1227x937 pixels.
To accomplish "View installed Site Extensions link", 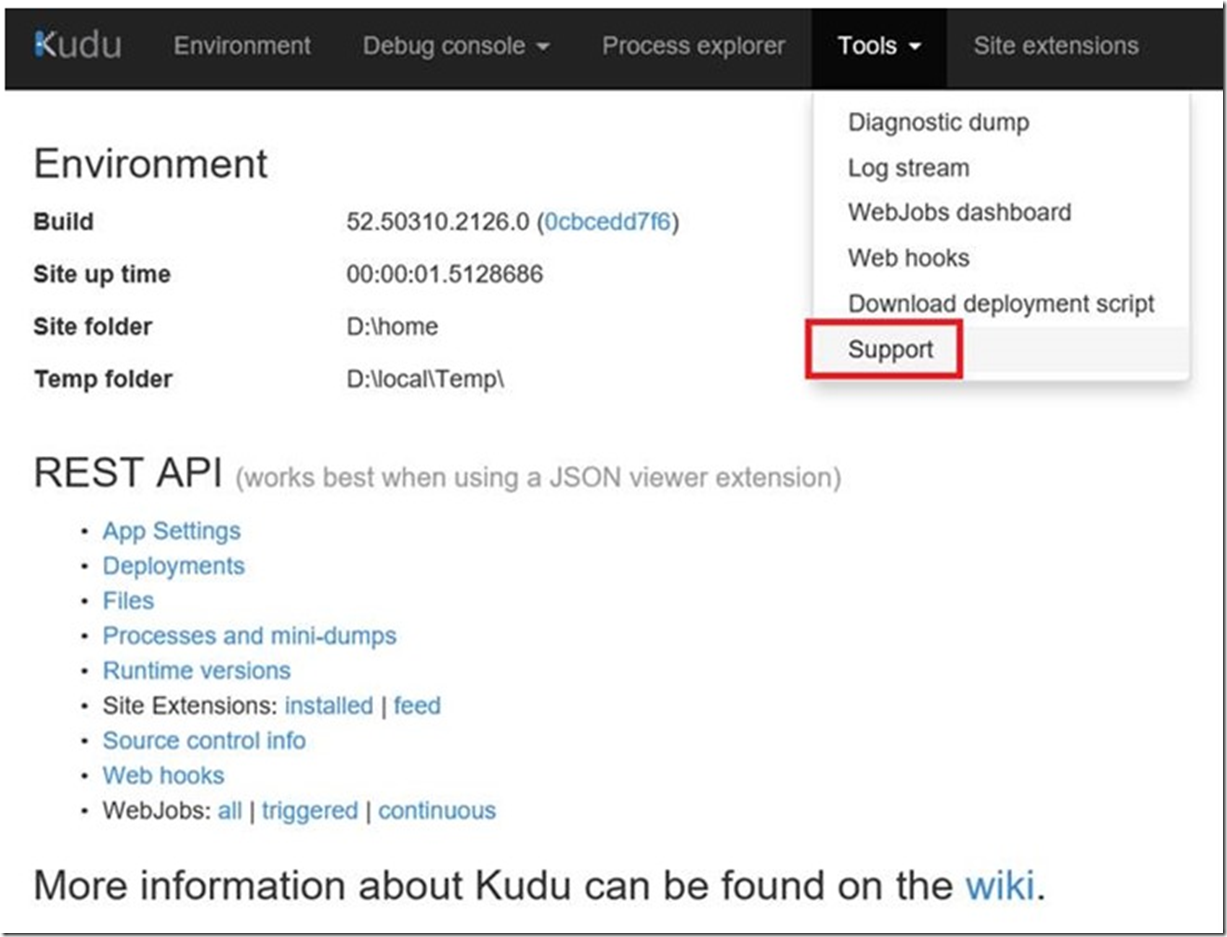I will (x=328, y=705).
